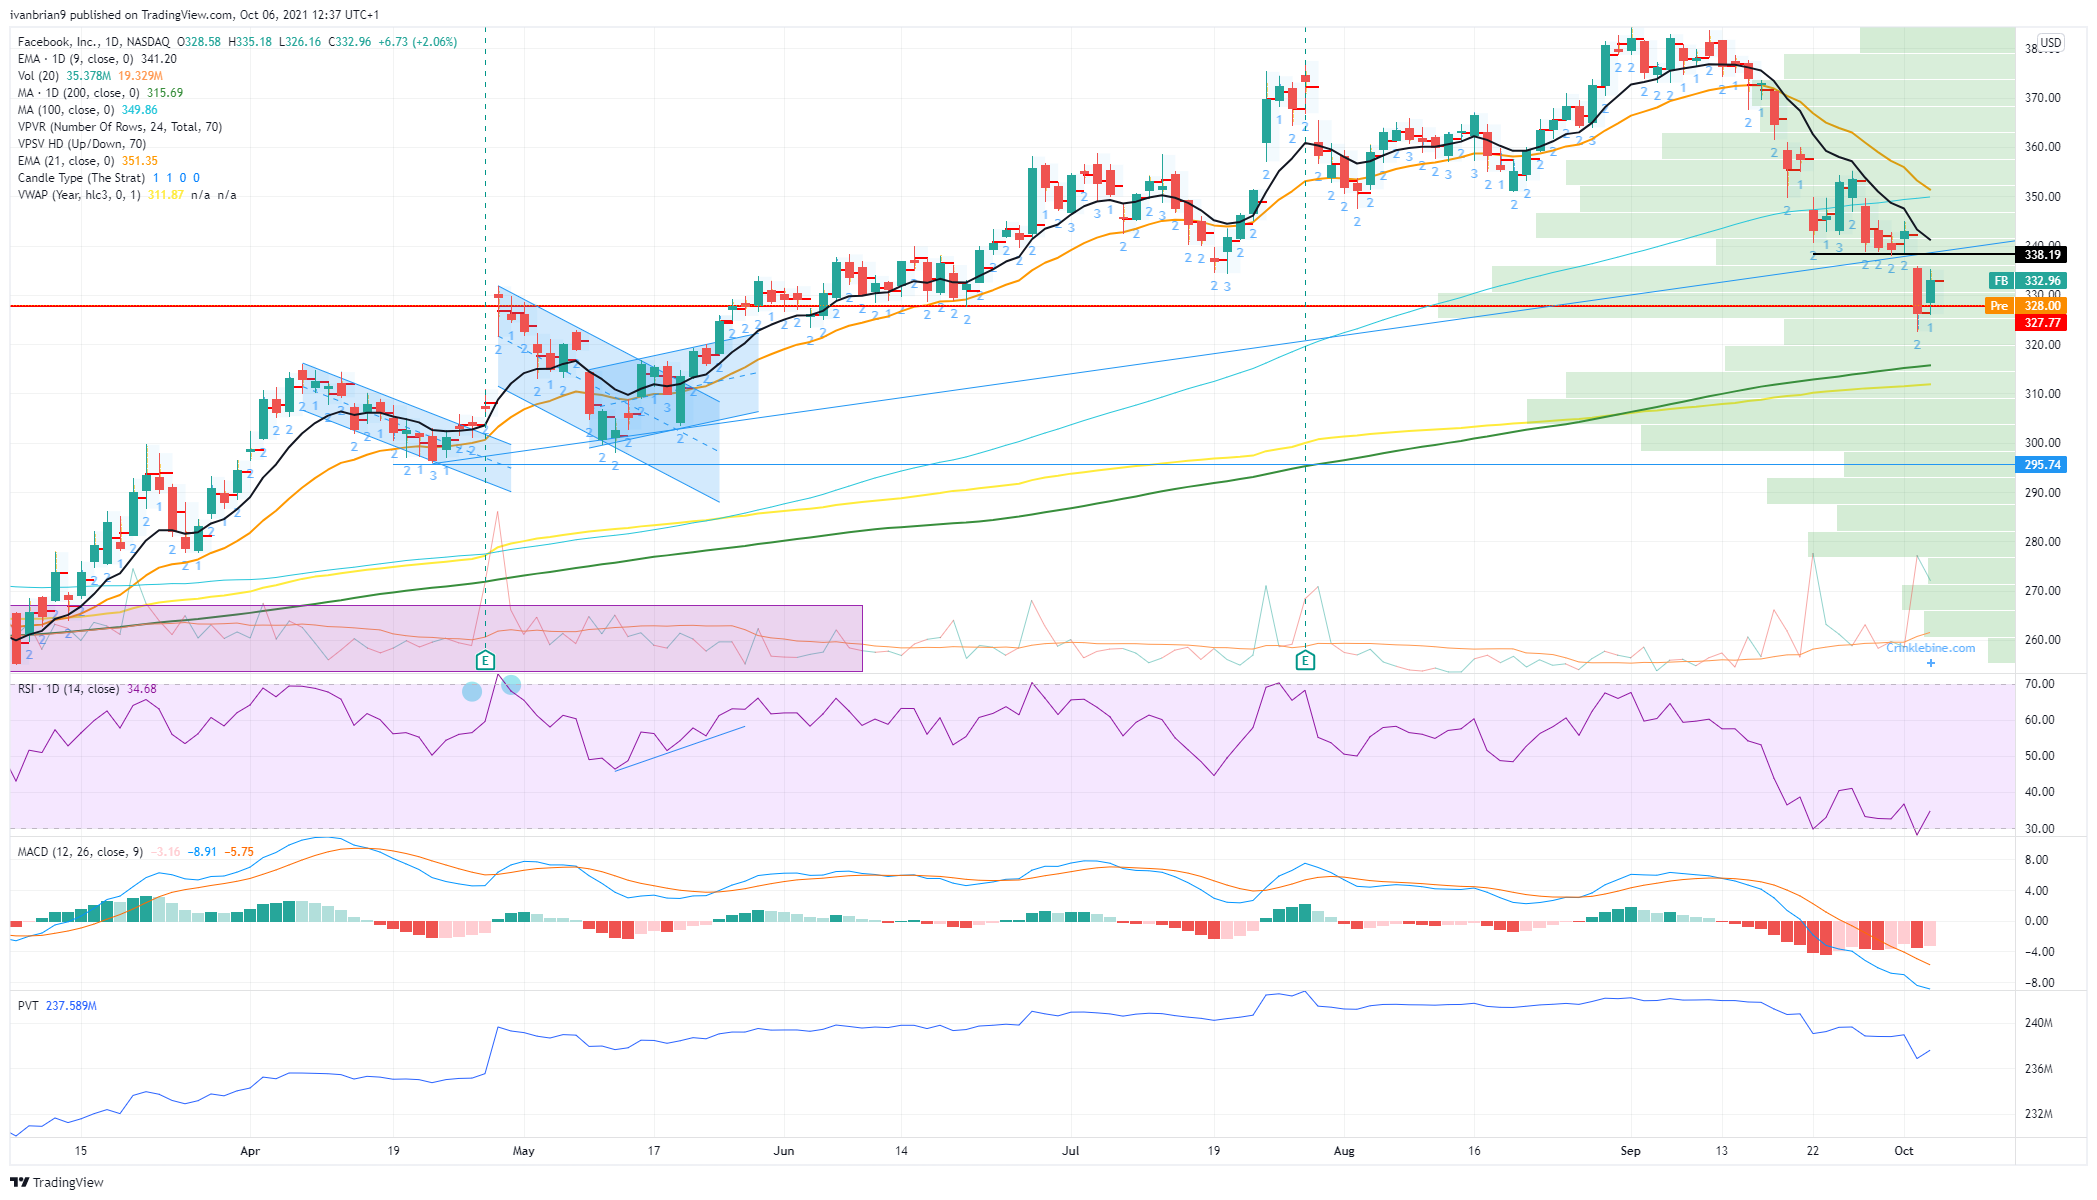Screen dimensions: 2097x1200
Task: Click the blue 295.74 horizontal line label
Action: 2041,465
